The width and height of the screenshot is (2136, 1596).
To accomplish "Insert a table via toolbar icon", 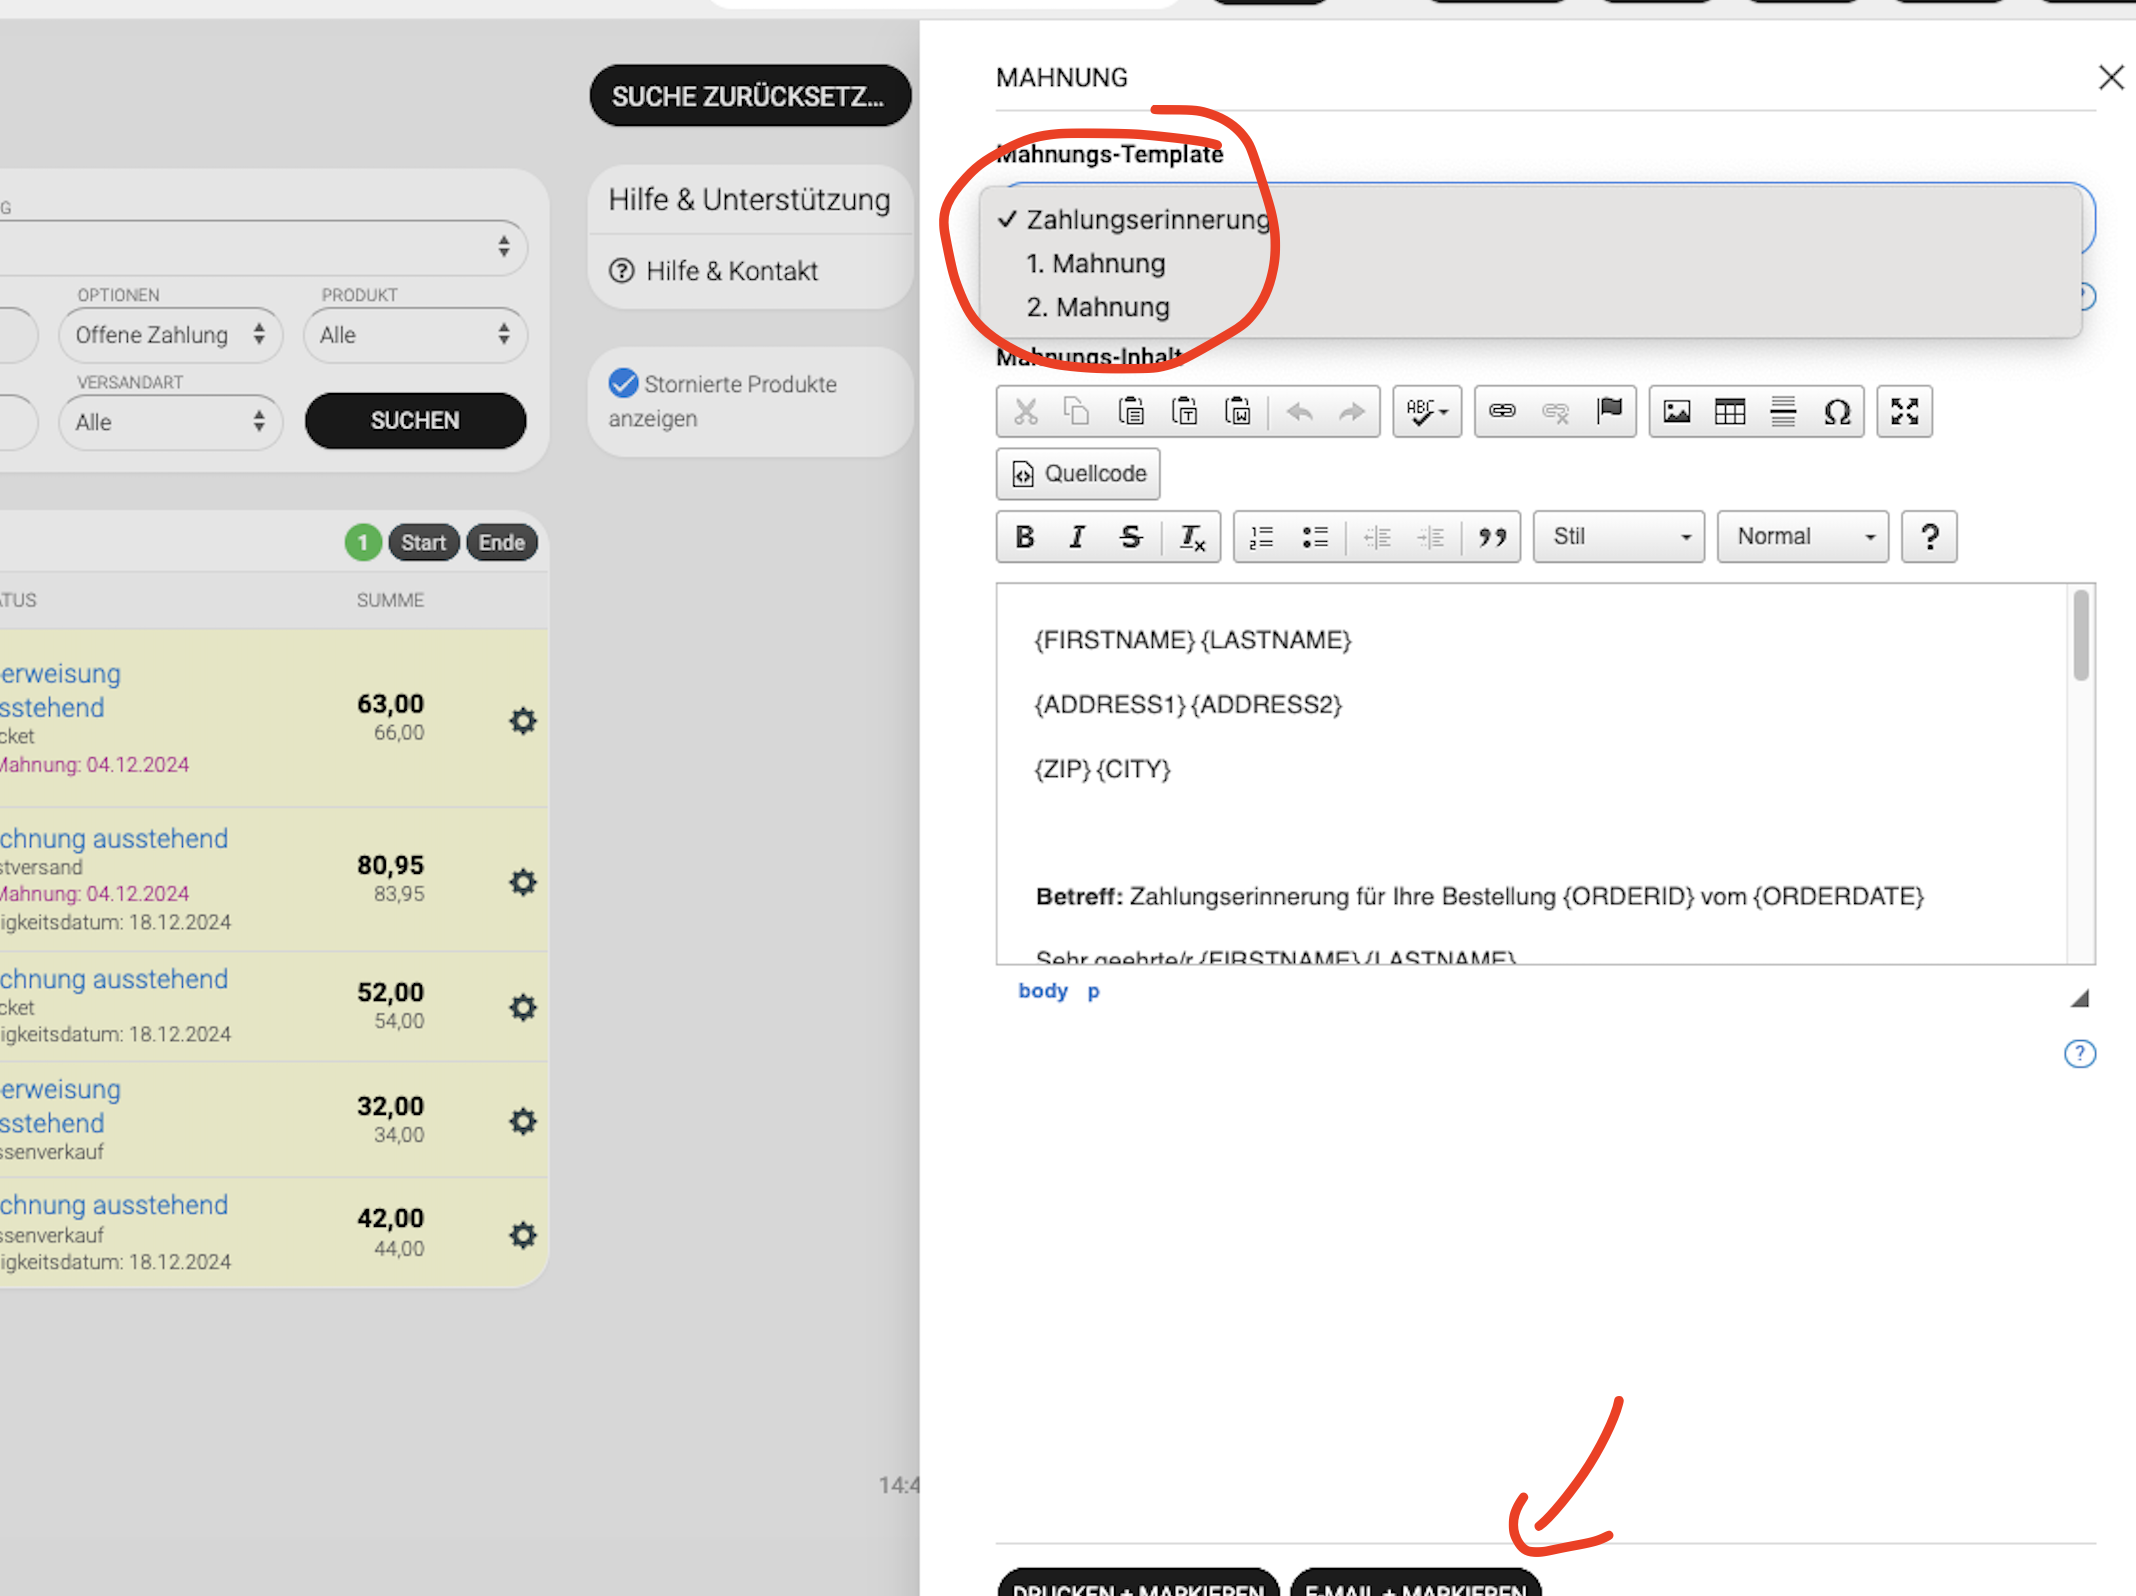I will pos(1729,411).
